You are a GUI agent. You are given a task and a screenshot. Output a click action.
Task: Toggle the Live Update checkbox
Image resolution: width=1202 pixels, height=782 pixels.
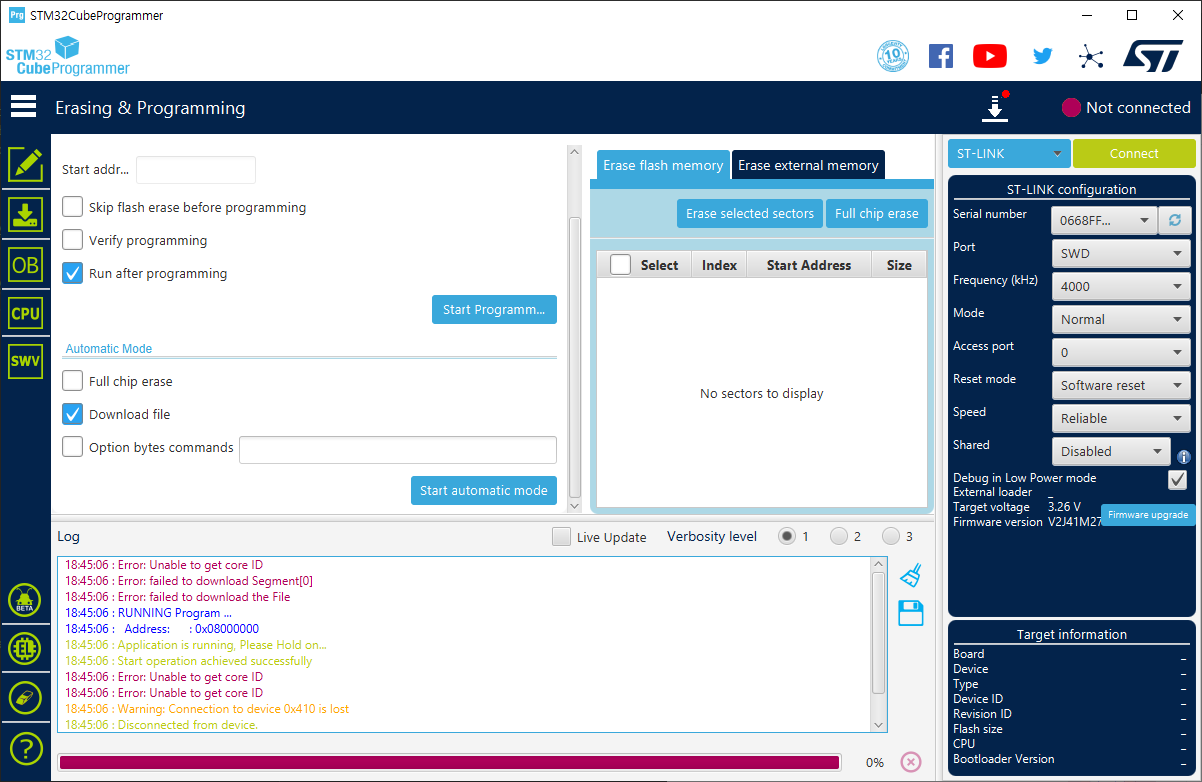point(562,537)
